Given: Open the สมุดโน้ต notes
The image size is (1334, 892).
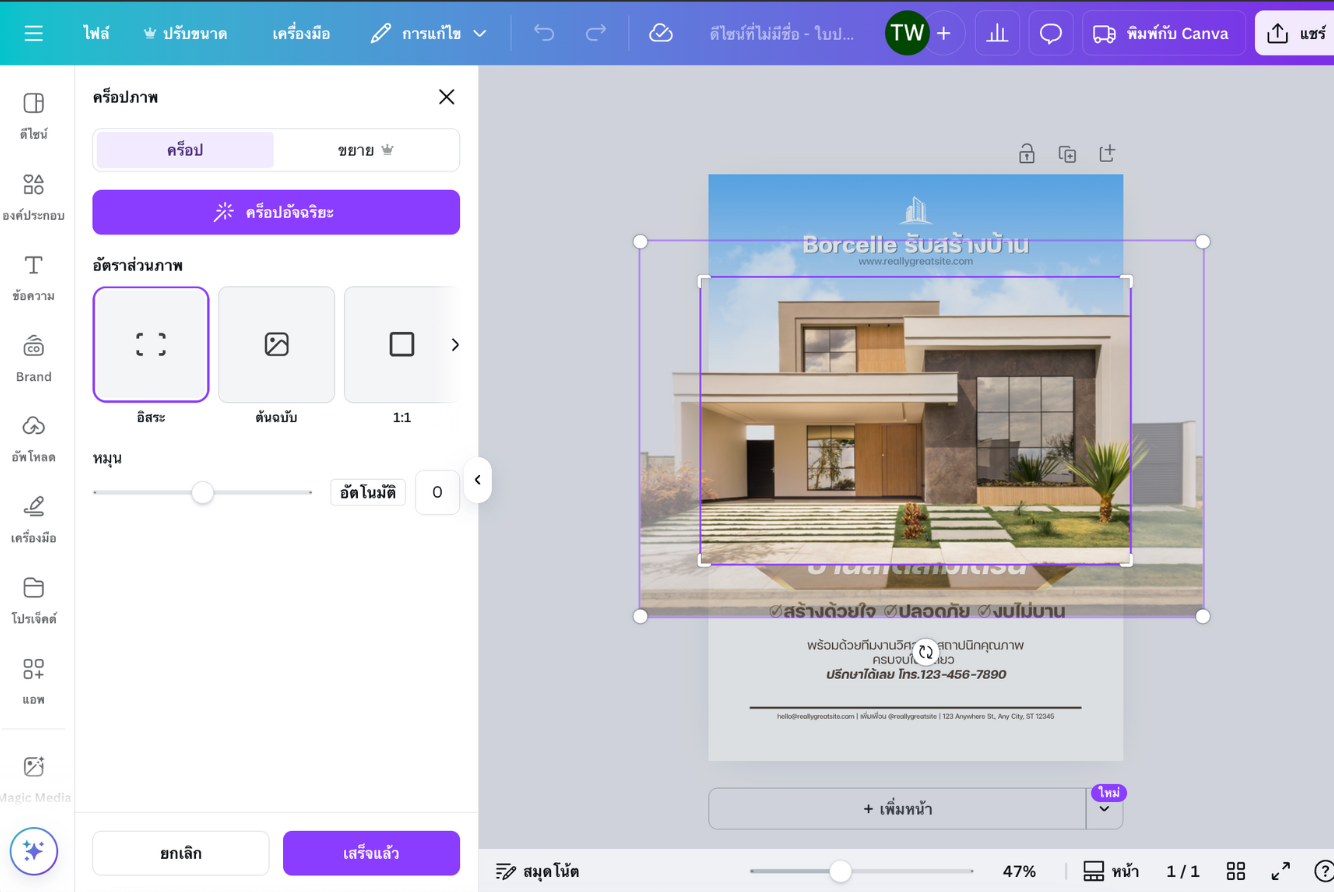Looking at the screenshot, I should (x=537, y=871).
